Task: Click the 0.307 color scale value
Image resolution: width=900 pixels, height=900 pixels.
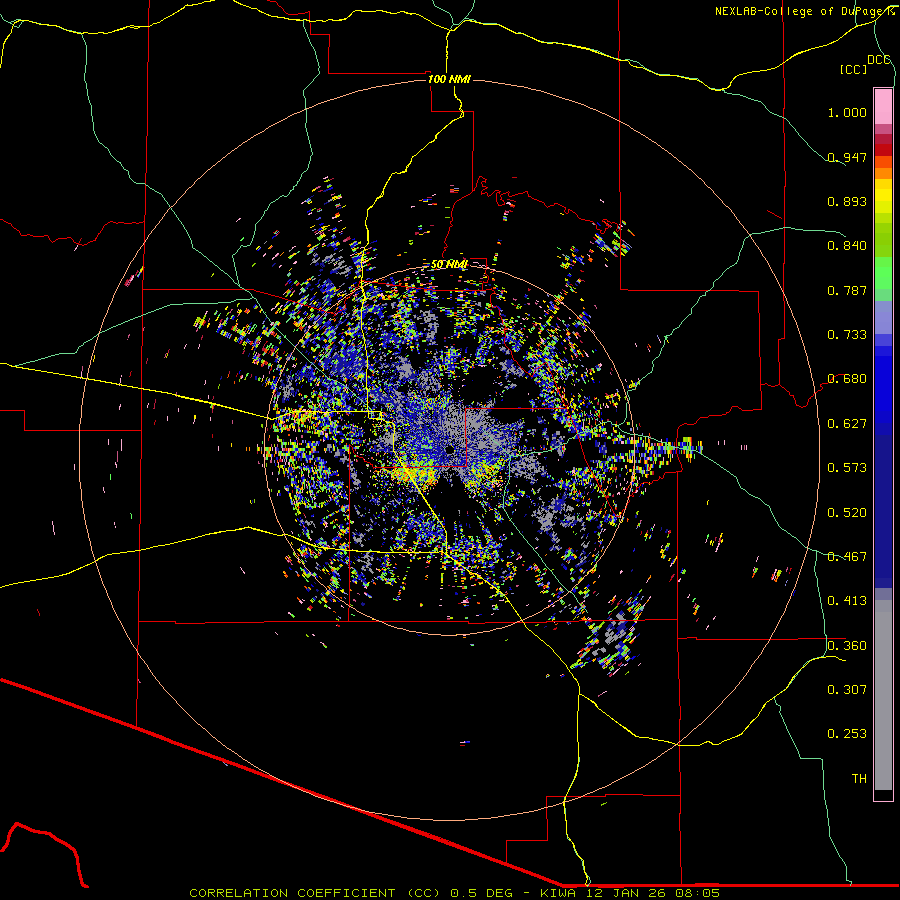Action: click(847, 690)
